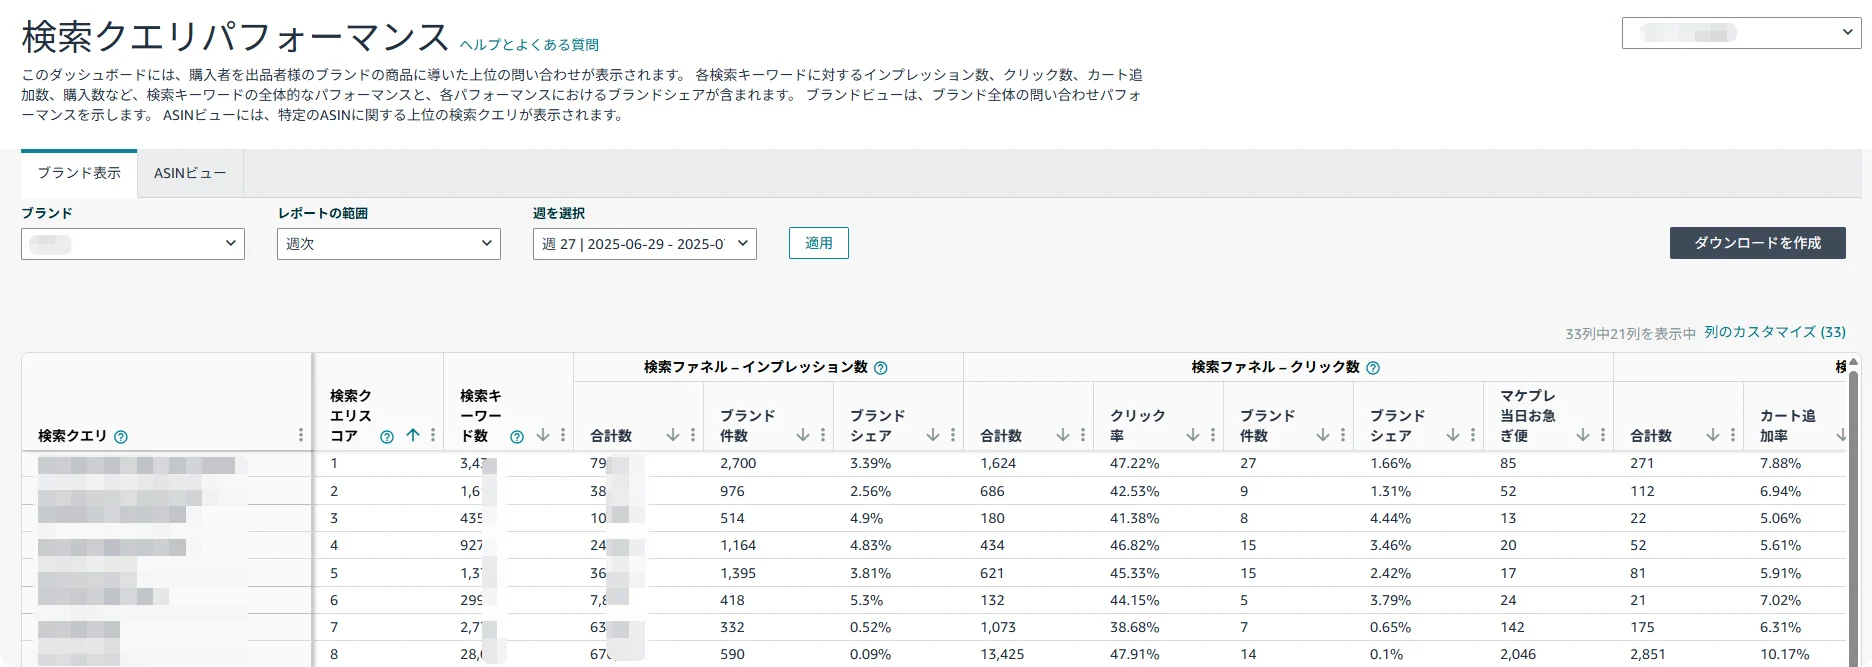The image size is (1872, 667).
Task: Click brand share cell 5.3%
Action: click(866, 600)
